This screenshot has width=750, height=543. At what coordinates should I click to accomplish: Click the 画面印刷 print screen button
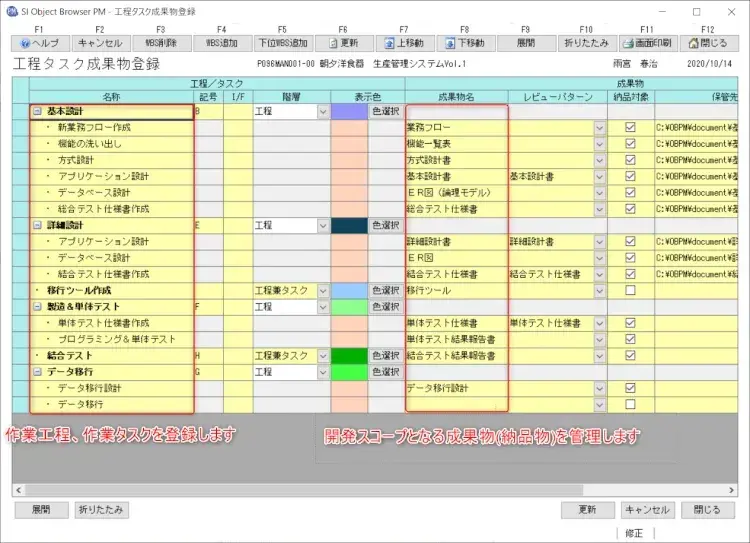tap(648, 43)
